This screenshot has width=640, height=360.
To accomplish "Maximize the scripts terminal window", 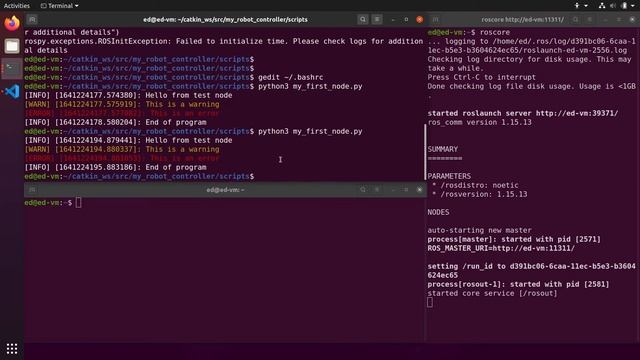I will 406,19.
